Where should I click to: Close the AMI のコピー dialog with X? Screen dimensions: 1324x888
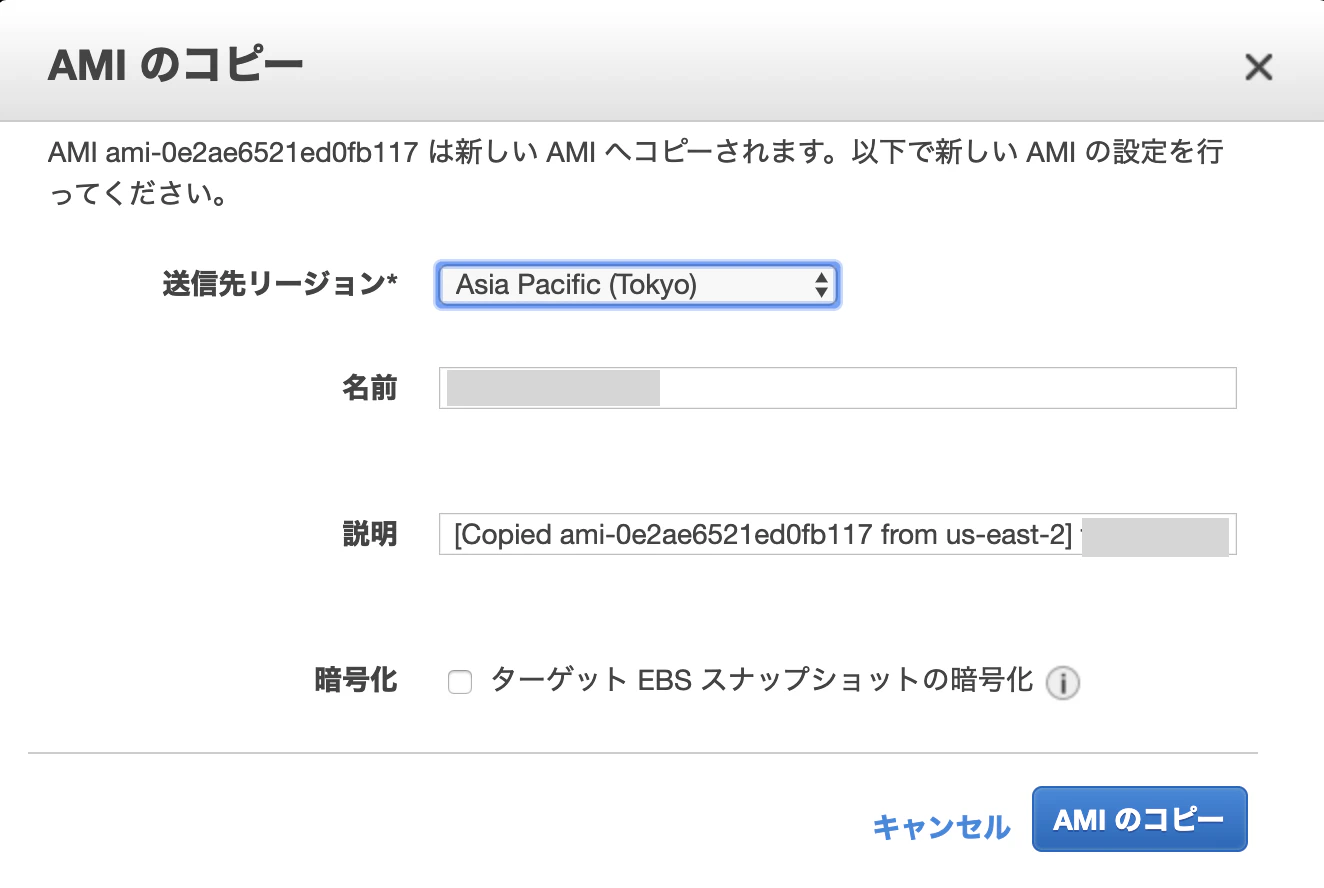pyautogui.click(x=1258, y=67)
